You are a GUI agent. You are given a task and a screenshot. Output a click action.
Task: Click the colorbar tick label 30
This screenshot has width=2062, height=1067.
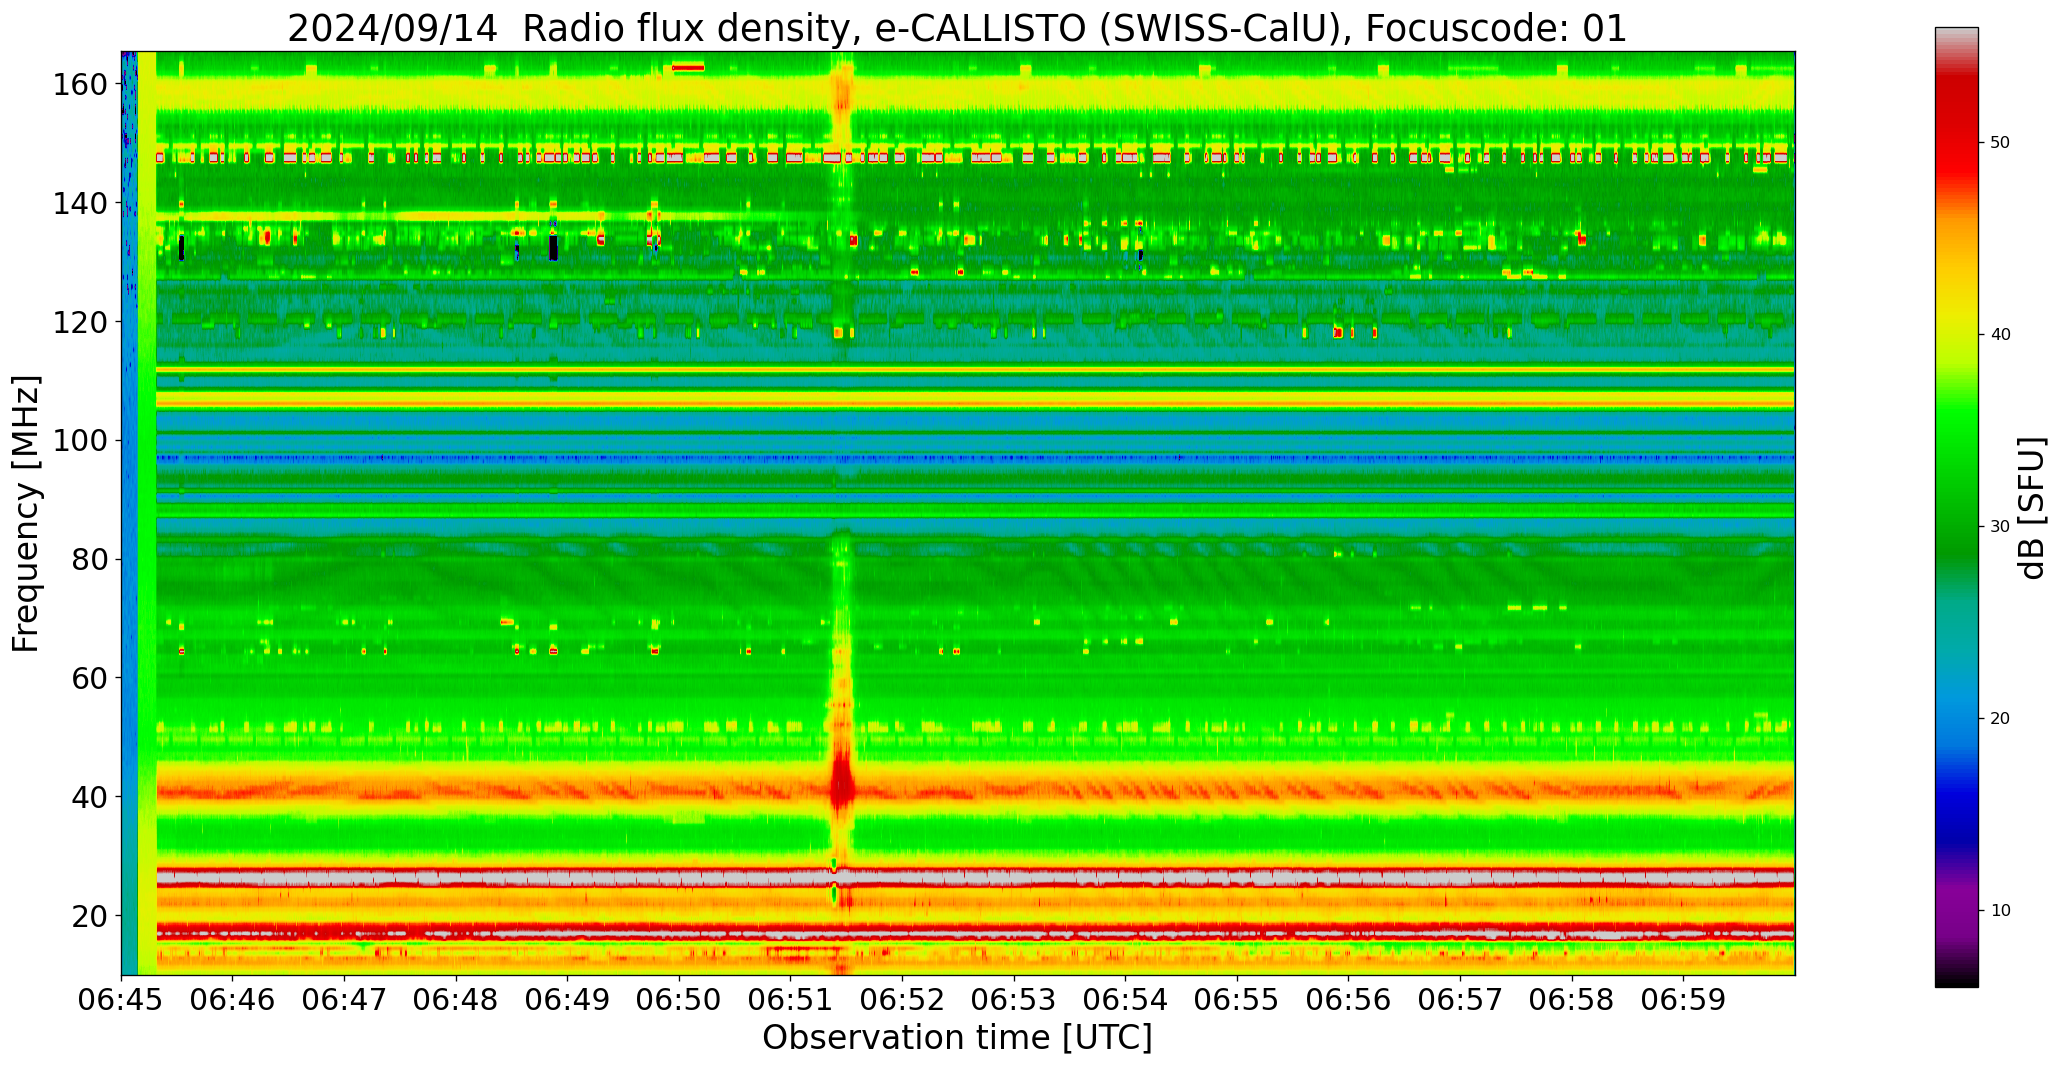pos(2000,527)
